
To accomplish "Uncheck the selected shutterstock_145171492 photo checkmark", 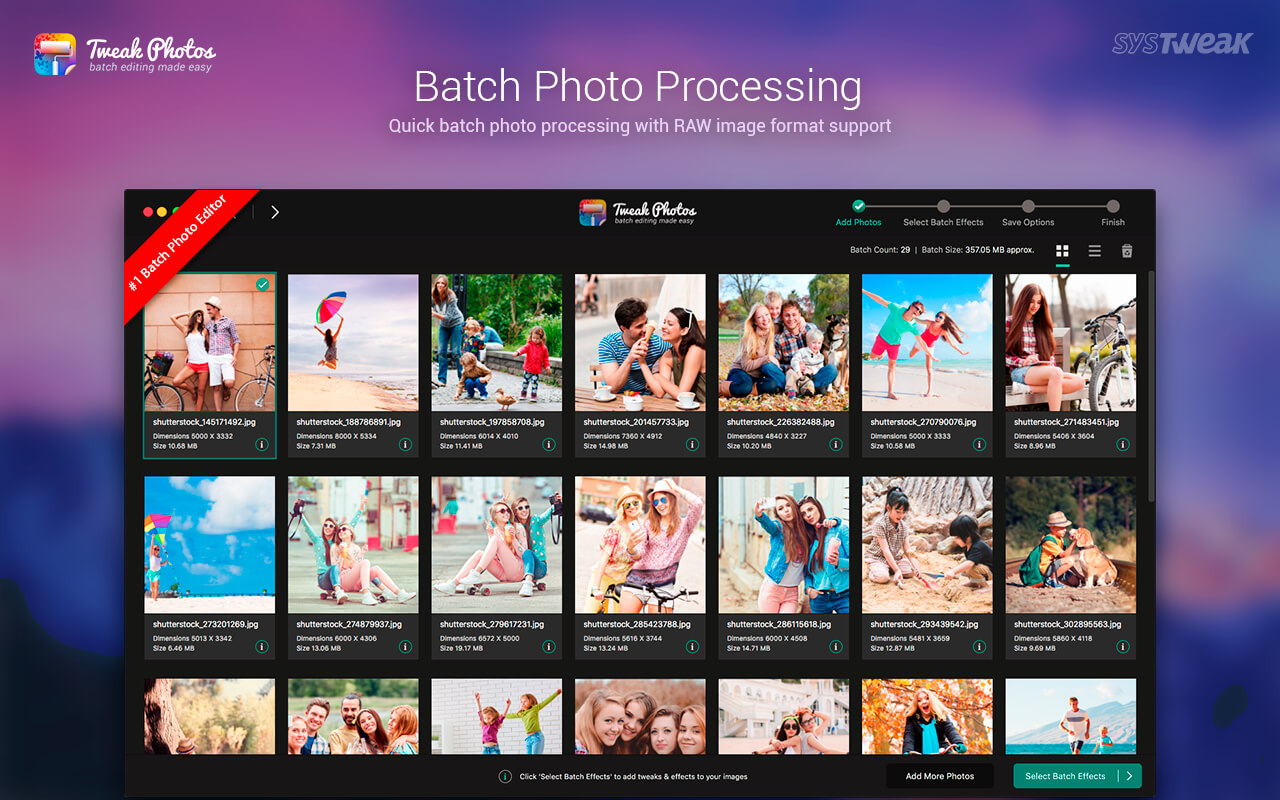I will pyautogui.click(x=262, y=285).
